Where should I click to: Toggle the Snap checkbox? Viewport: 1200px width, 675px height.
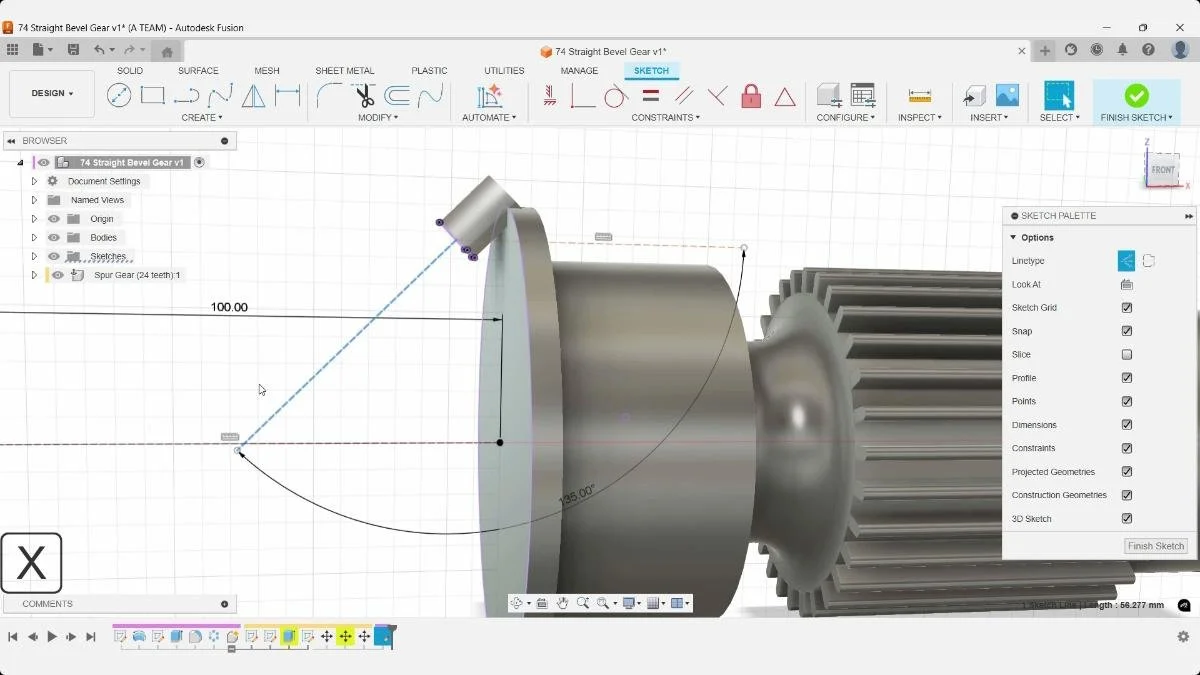click(x=1127, y=331)
